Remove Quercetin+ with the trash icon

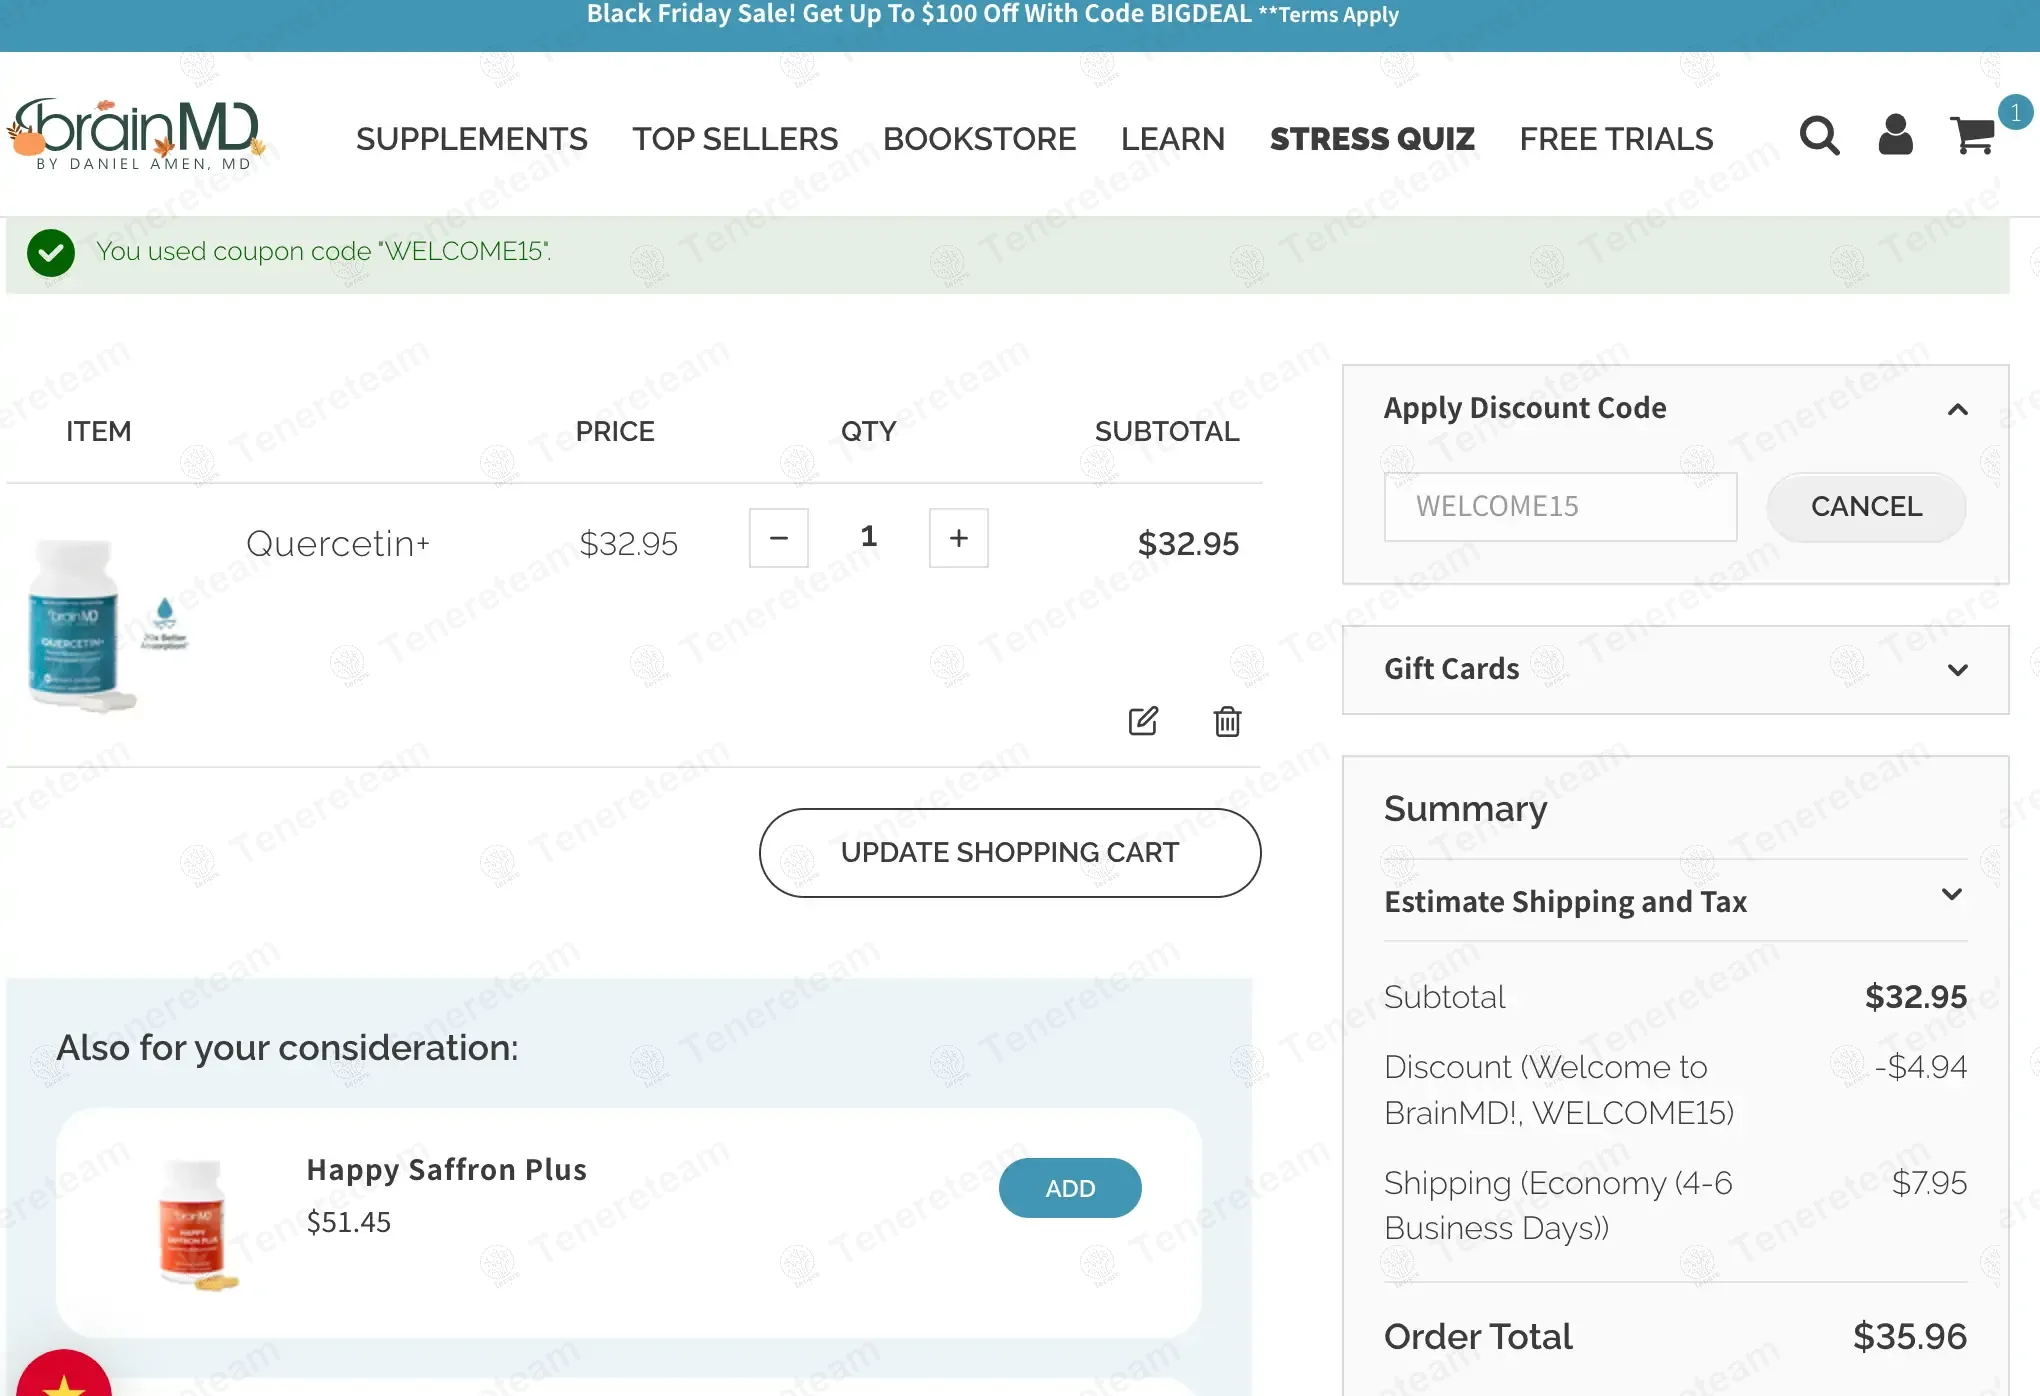pyautogui.click(x=1227, y=721)
